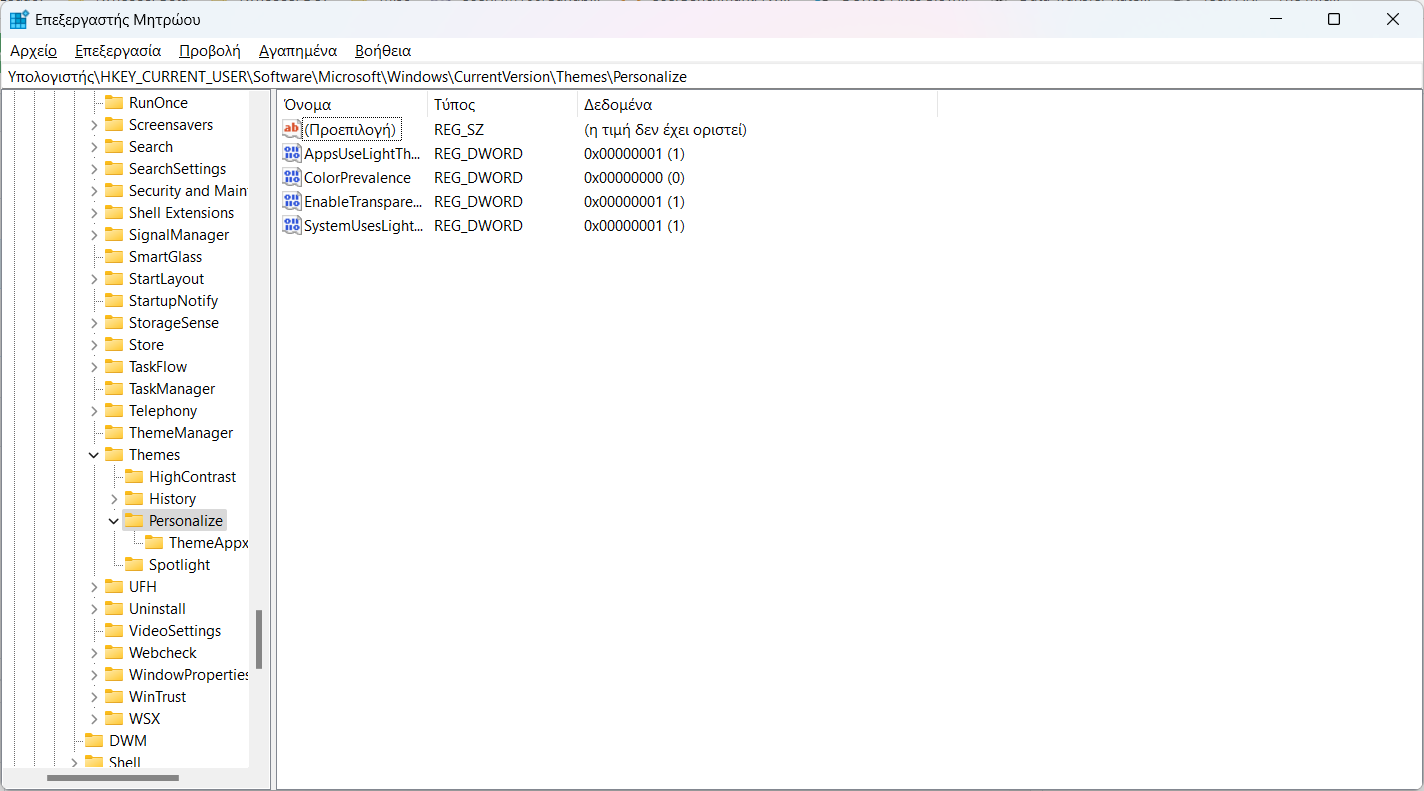The width and height of the screenshot is (1424, 791).
Task: Click the RunOnce folder icon
Action: 113,102
